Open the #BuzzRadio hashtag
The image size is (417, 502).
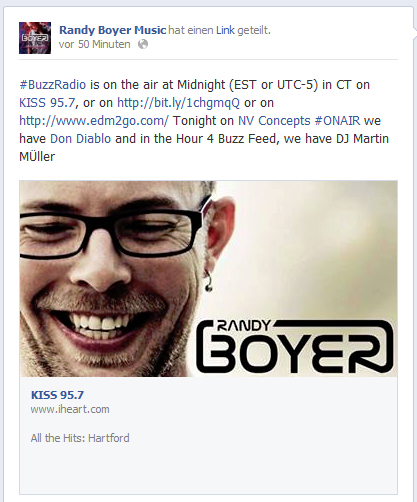[x=53, y=85]
